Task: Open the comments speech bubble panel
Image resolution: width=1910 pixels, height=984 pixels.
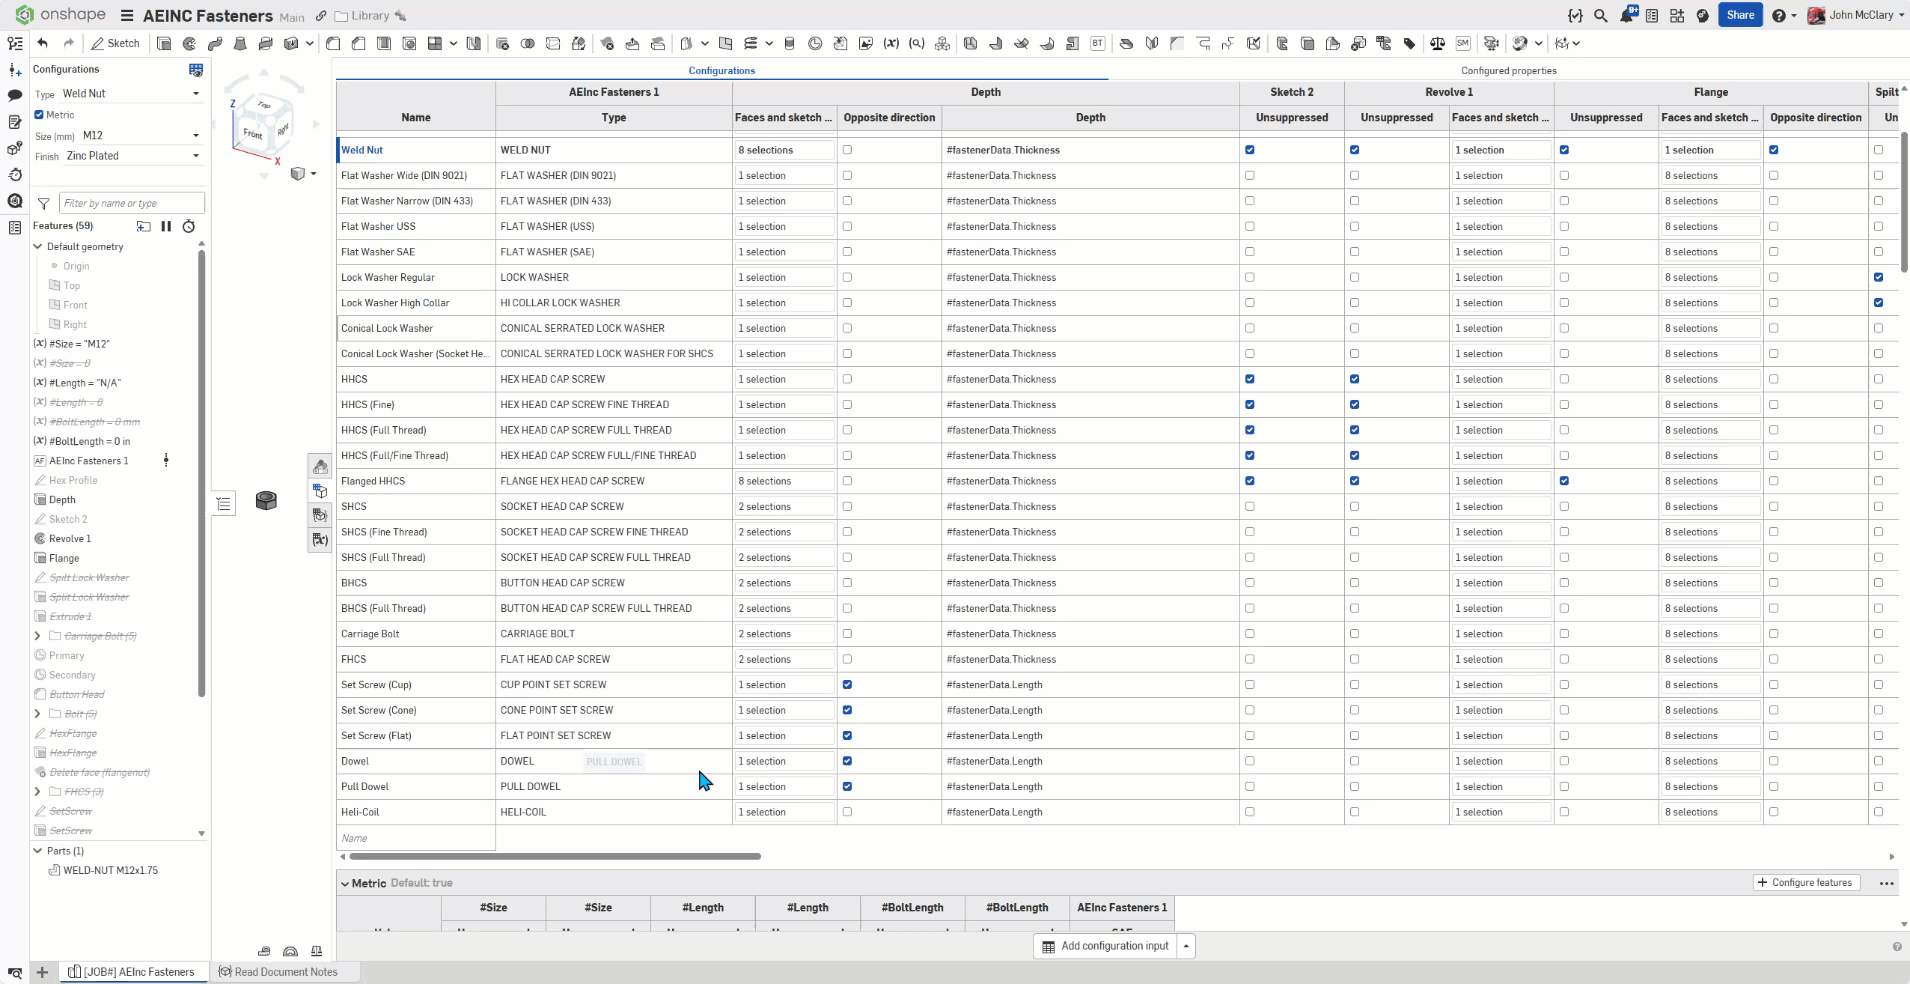Action: pyautogui.click(x=15, y=95)
